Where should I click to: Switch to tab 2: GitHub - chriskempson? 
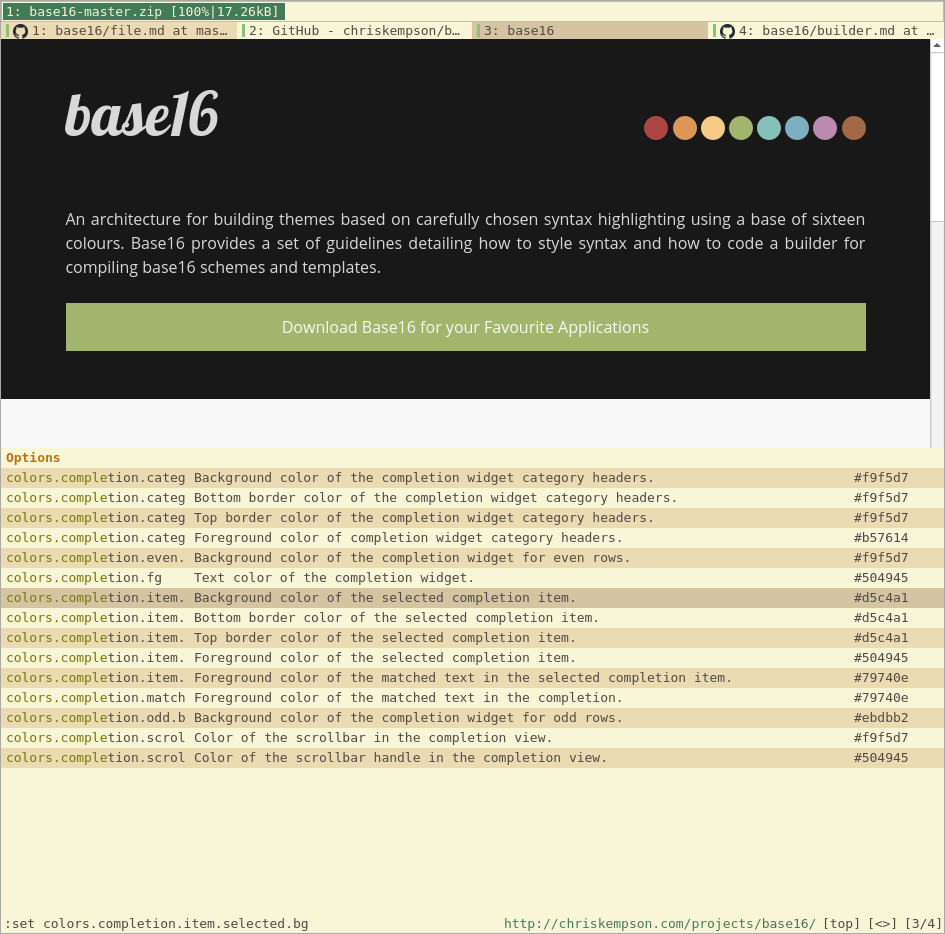click(355, 31)
